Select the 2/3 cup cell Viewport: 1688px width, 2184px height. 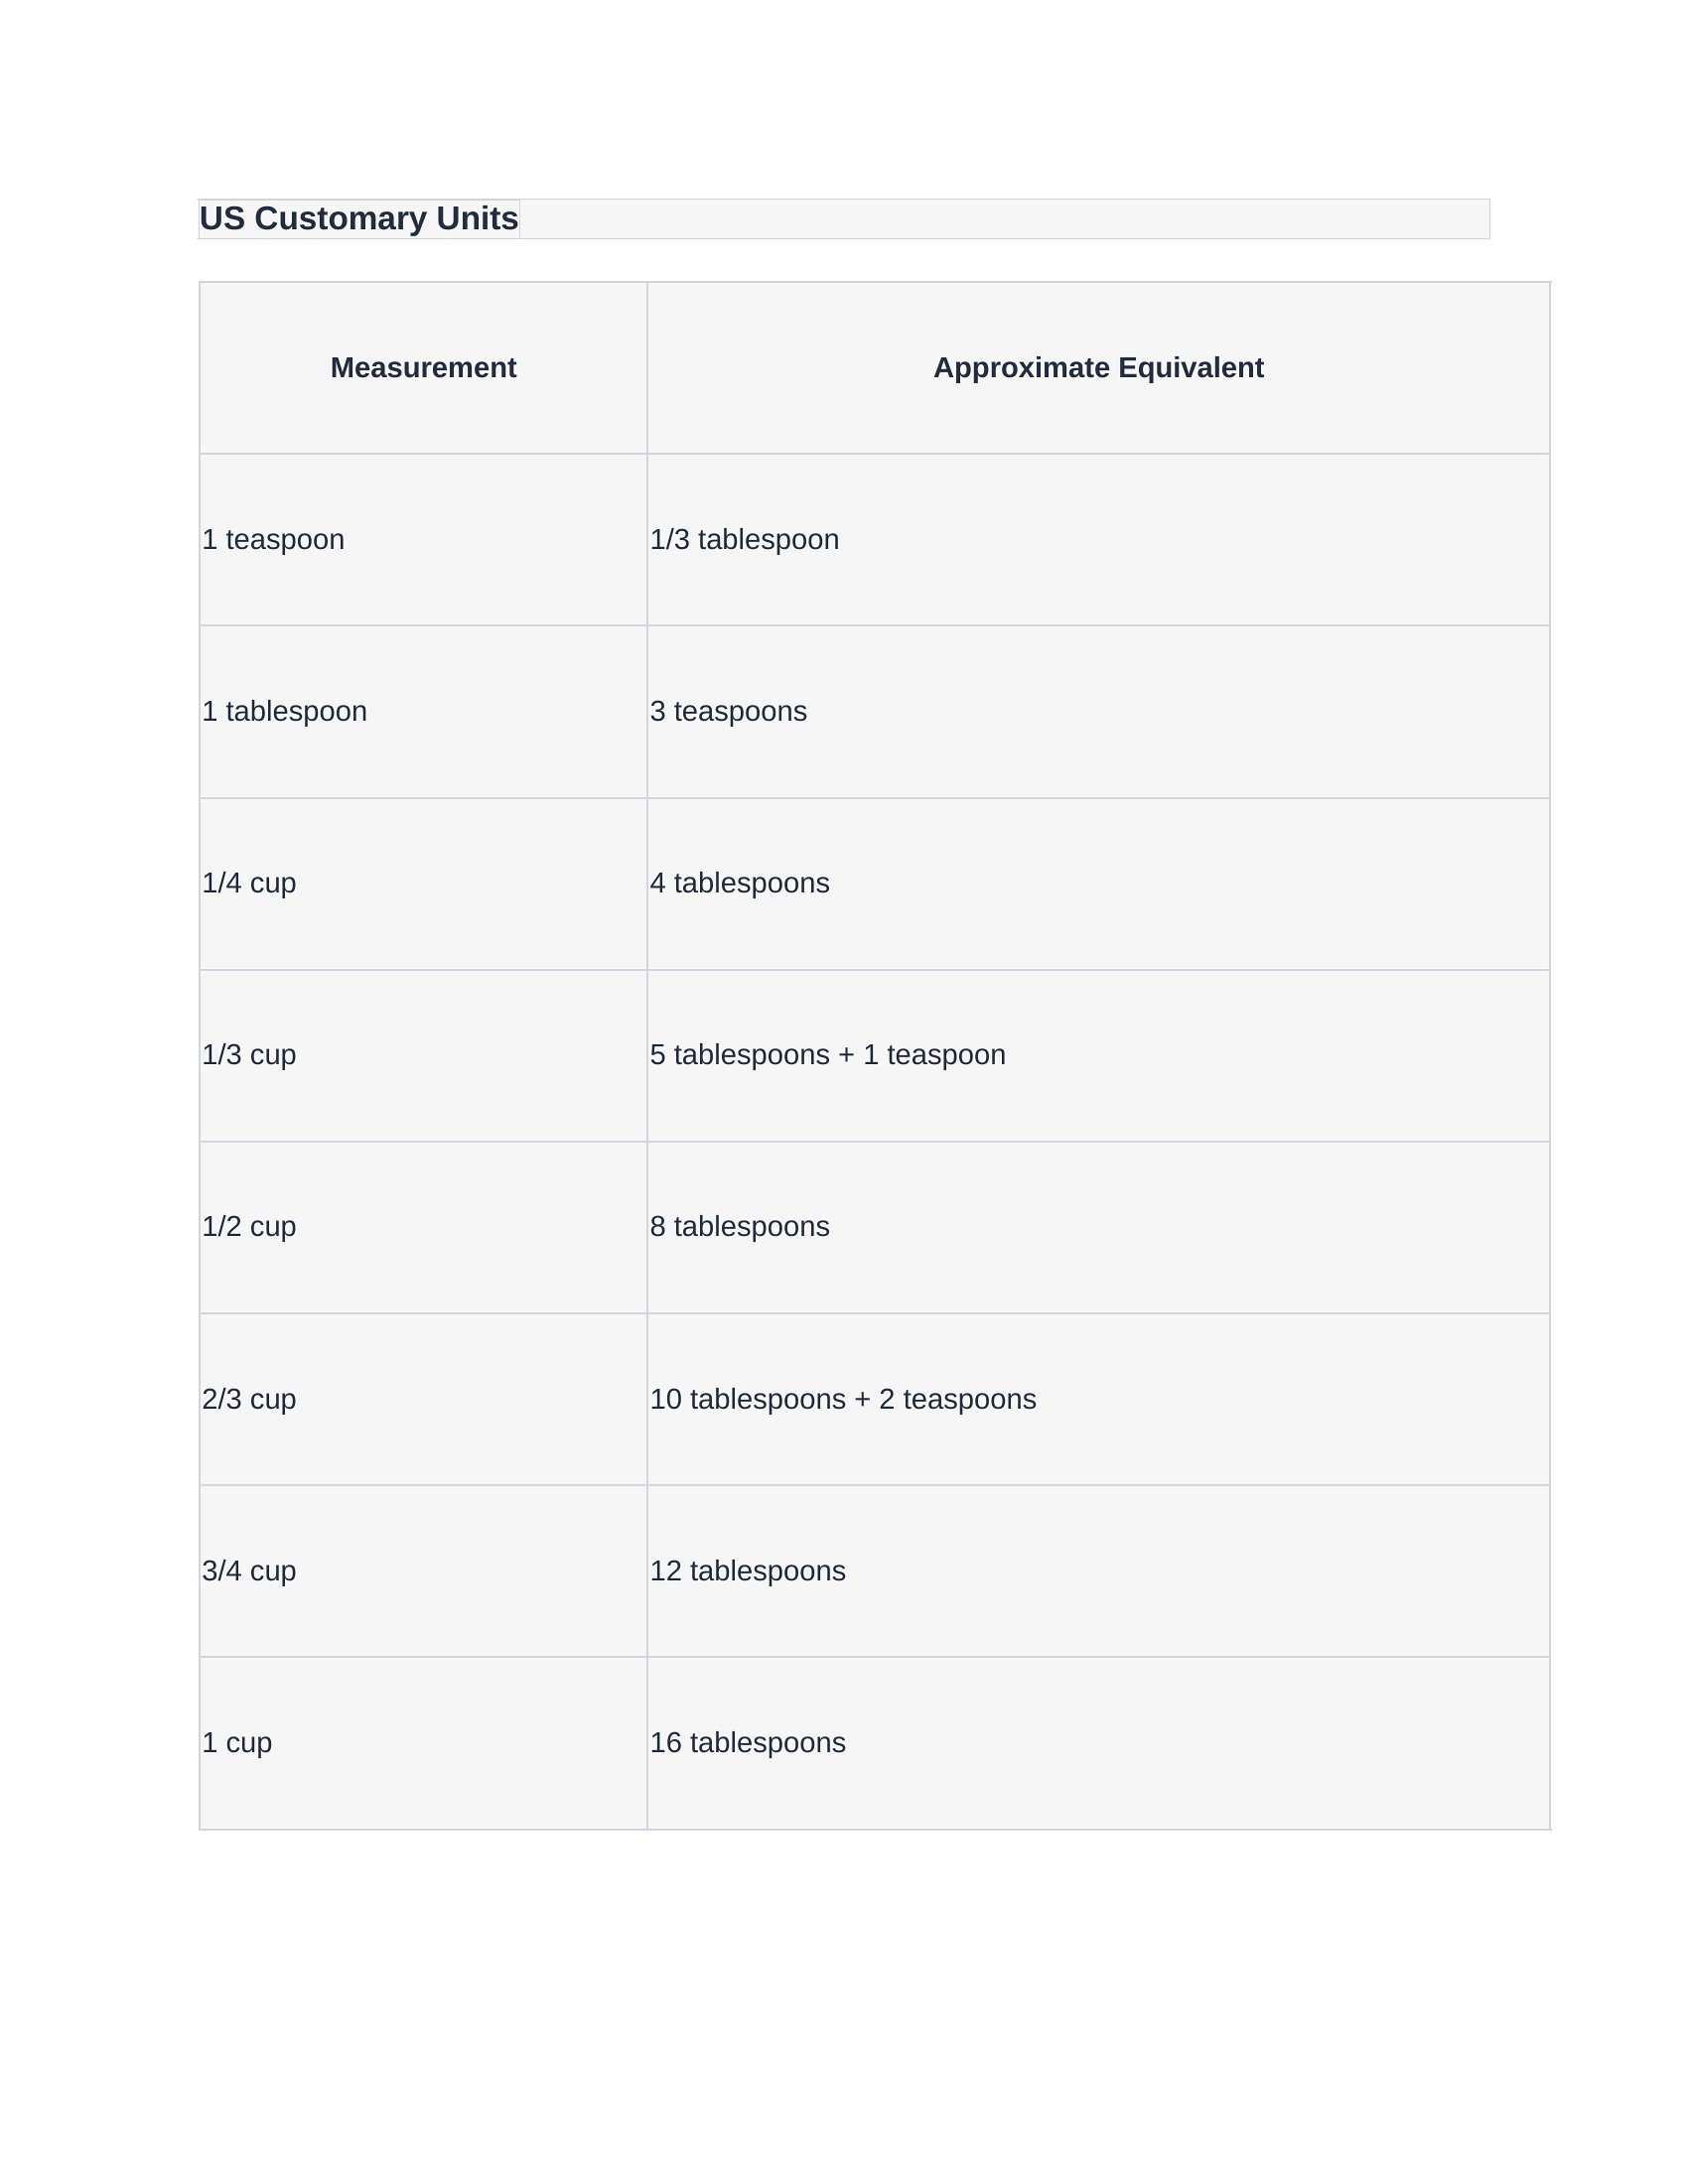coord(423,1400)
